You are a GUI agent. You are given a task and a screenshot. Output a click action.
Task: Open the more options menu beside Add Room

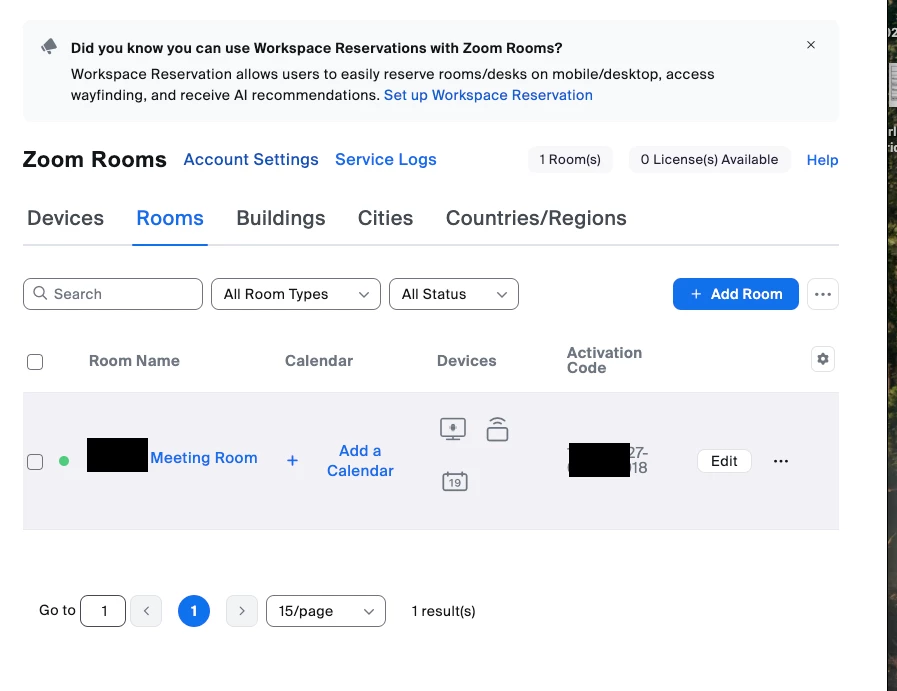(823, 294)
